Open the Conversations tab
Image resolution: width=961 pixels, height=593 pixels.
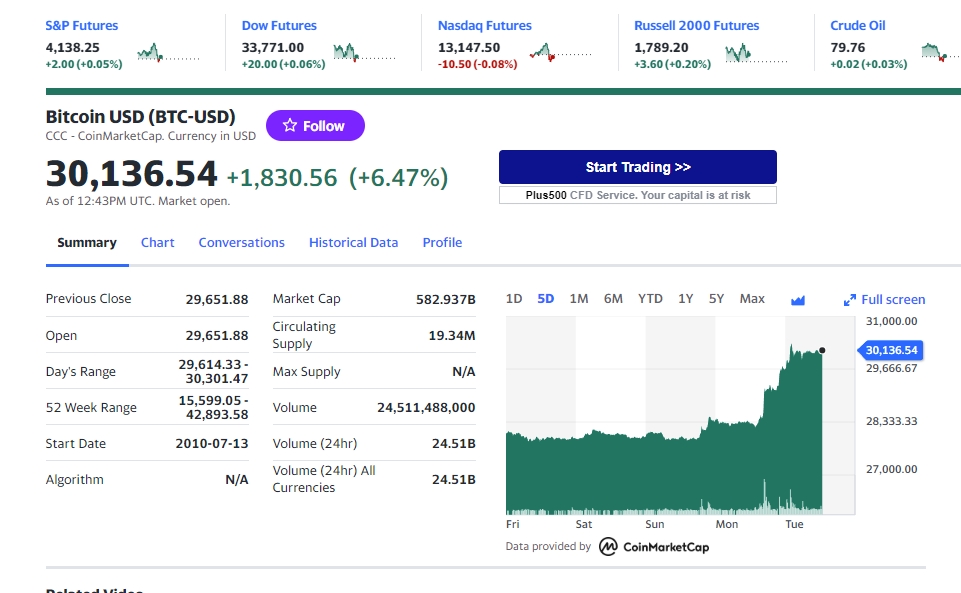pyautogui.click(x=241, y=243)
